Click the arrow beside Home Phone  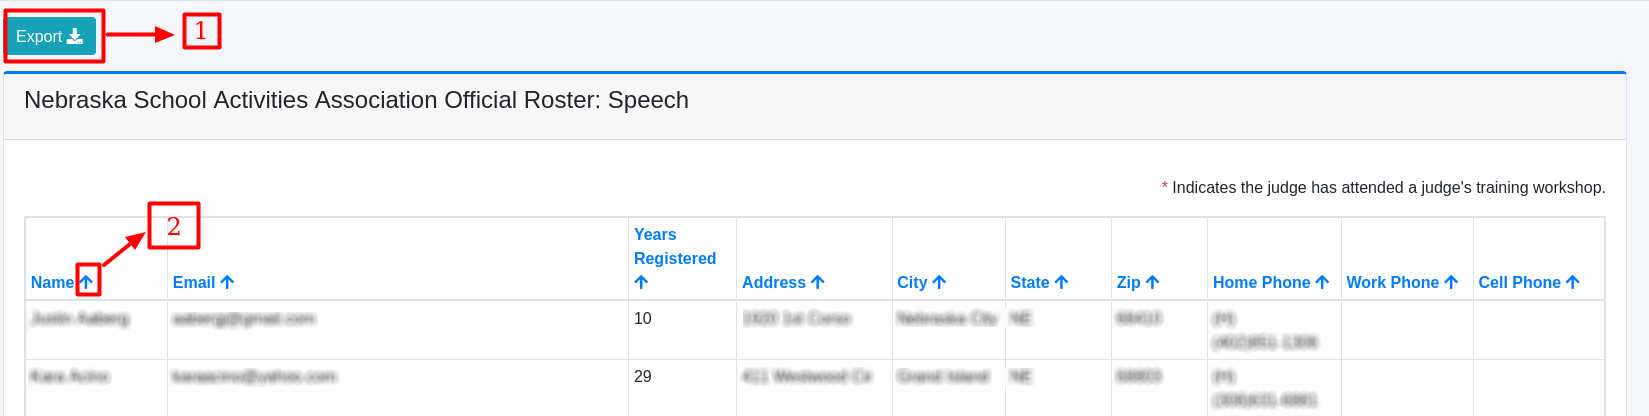click(1322, 282)
